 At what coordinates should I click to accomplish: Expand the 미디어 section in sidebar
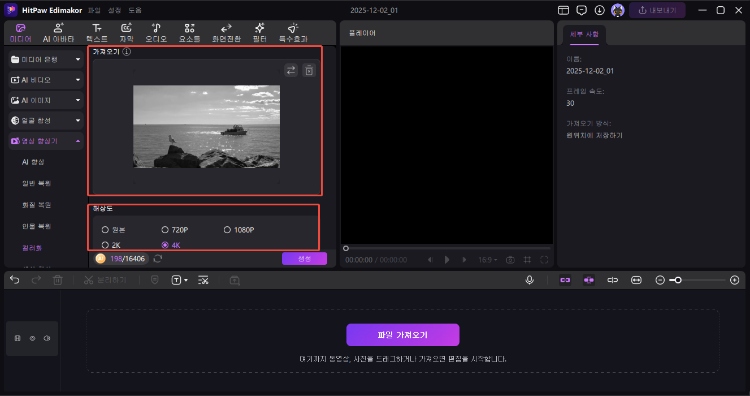click(46, 59)
